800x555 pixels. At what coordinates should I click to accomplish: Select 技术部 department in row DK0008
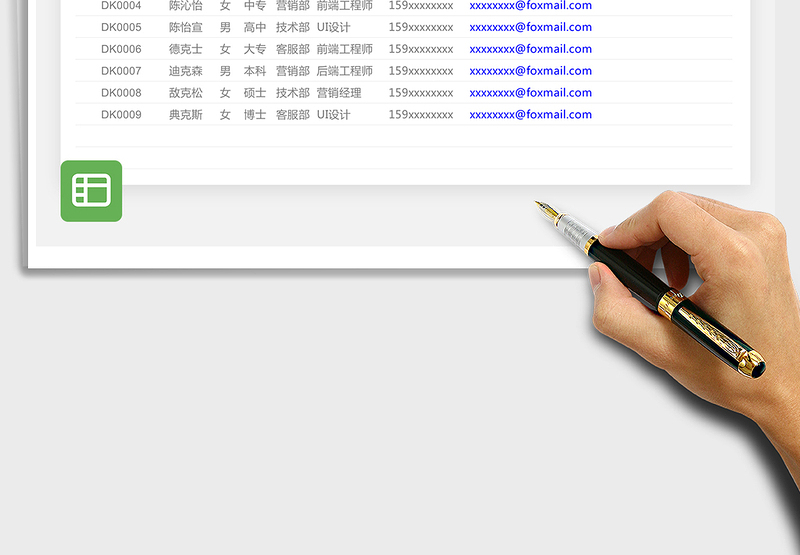[293, 93]
